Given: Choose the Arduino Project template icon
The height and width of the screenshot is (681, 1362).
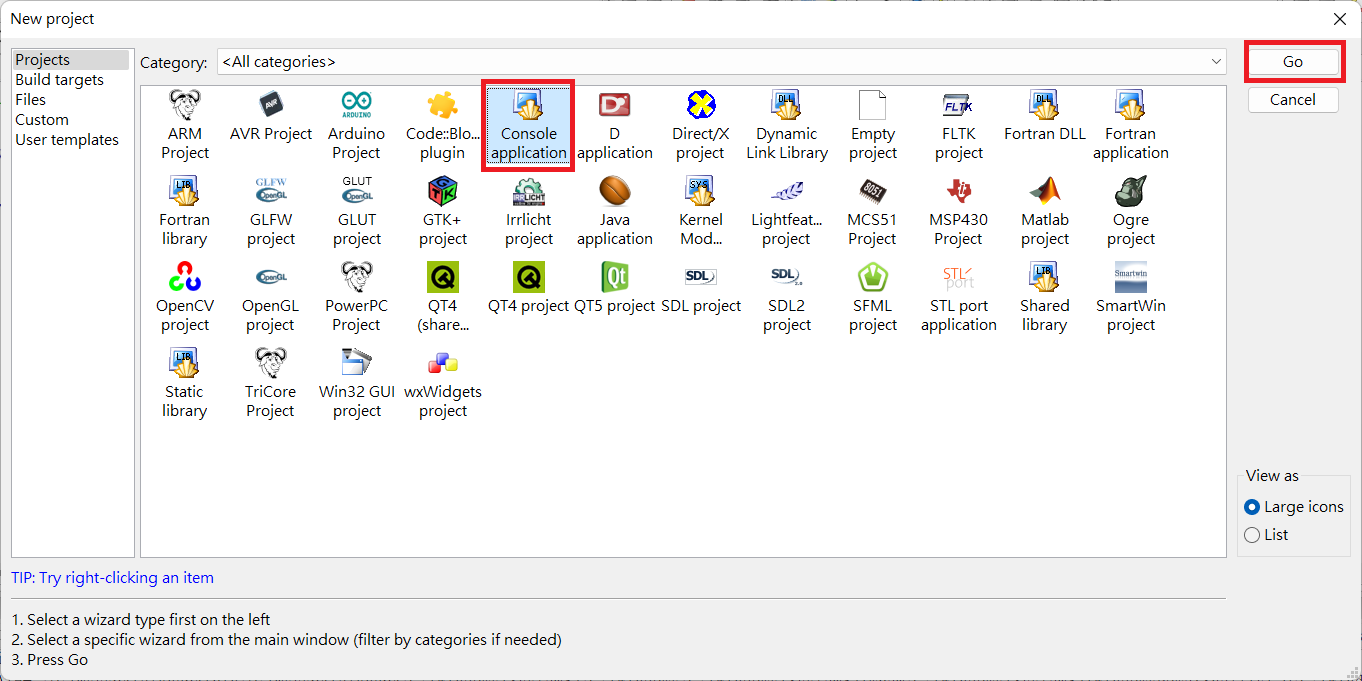Looking at the screenshot, I should pyautogui.click(x=356, y=106).
